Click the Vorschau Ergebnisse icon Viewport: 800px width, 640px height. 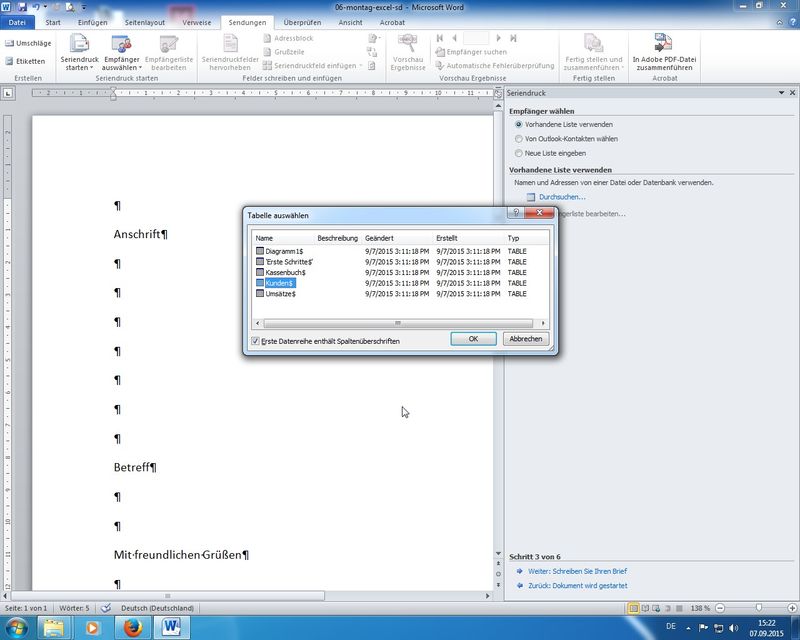tap(408, 44)
